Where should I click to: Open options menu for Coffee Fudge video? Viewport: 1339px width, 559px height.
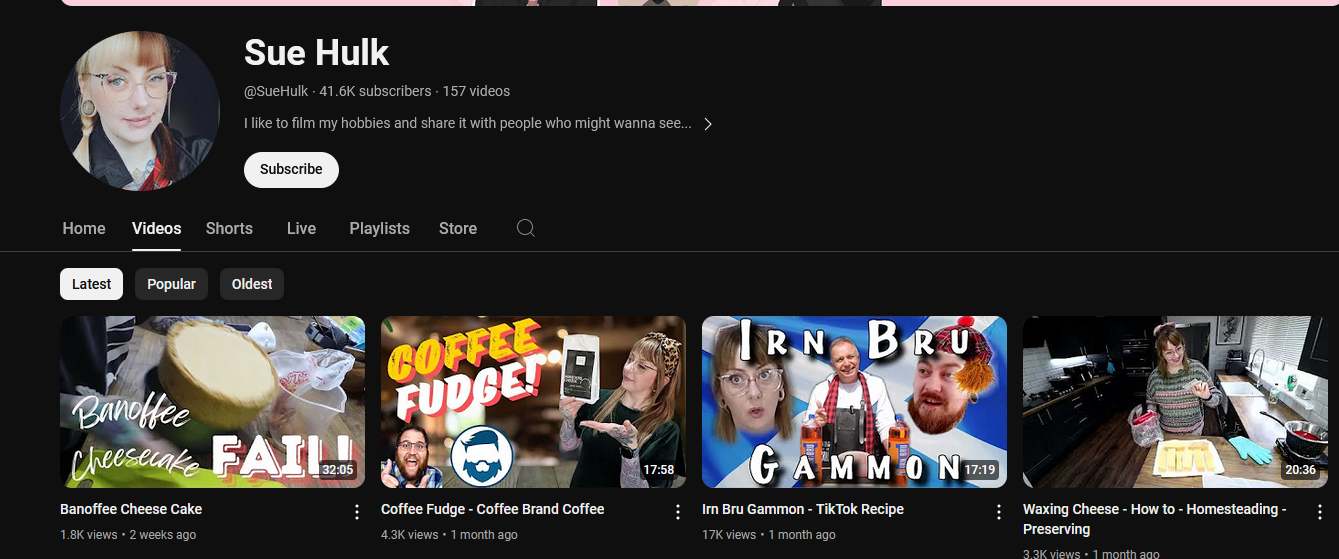coord(678,512)
